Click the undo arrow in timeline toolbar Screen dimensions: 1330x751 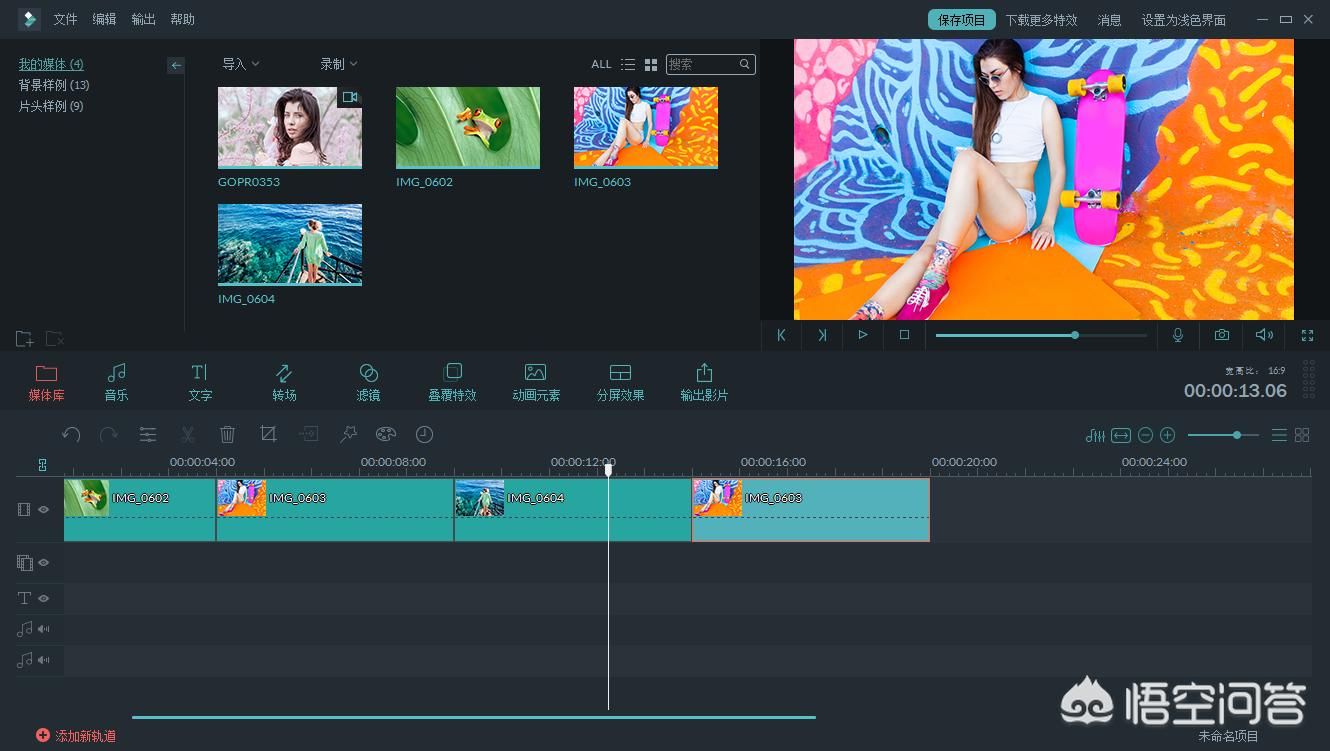point(71,434)
